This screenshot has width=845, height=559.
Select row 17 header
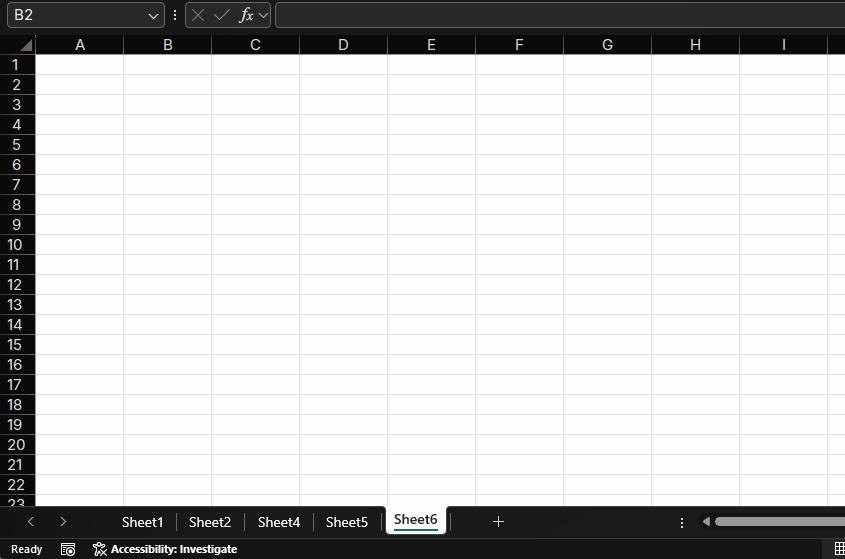tap(17, 384)
